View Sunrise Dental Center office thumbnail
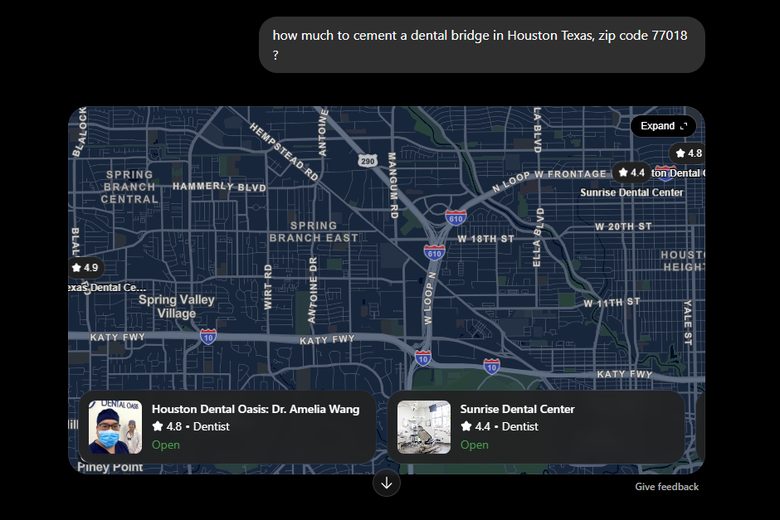The image size is (780, 520). [424, 427]
